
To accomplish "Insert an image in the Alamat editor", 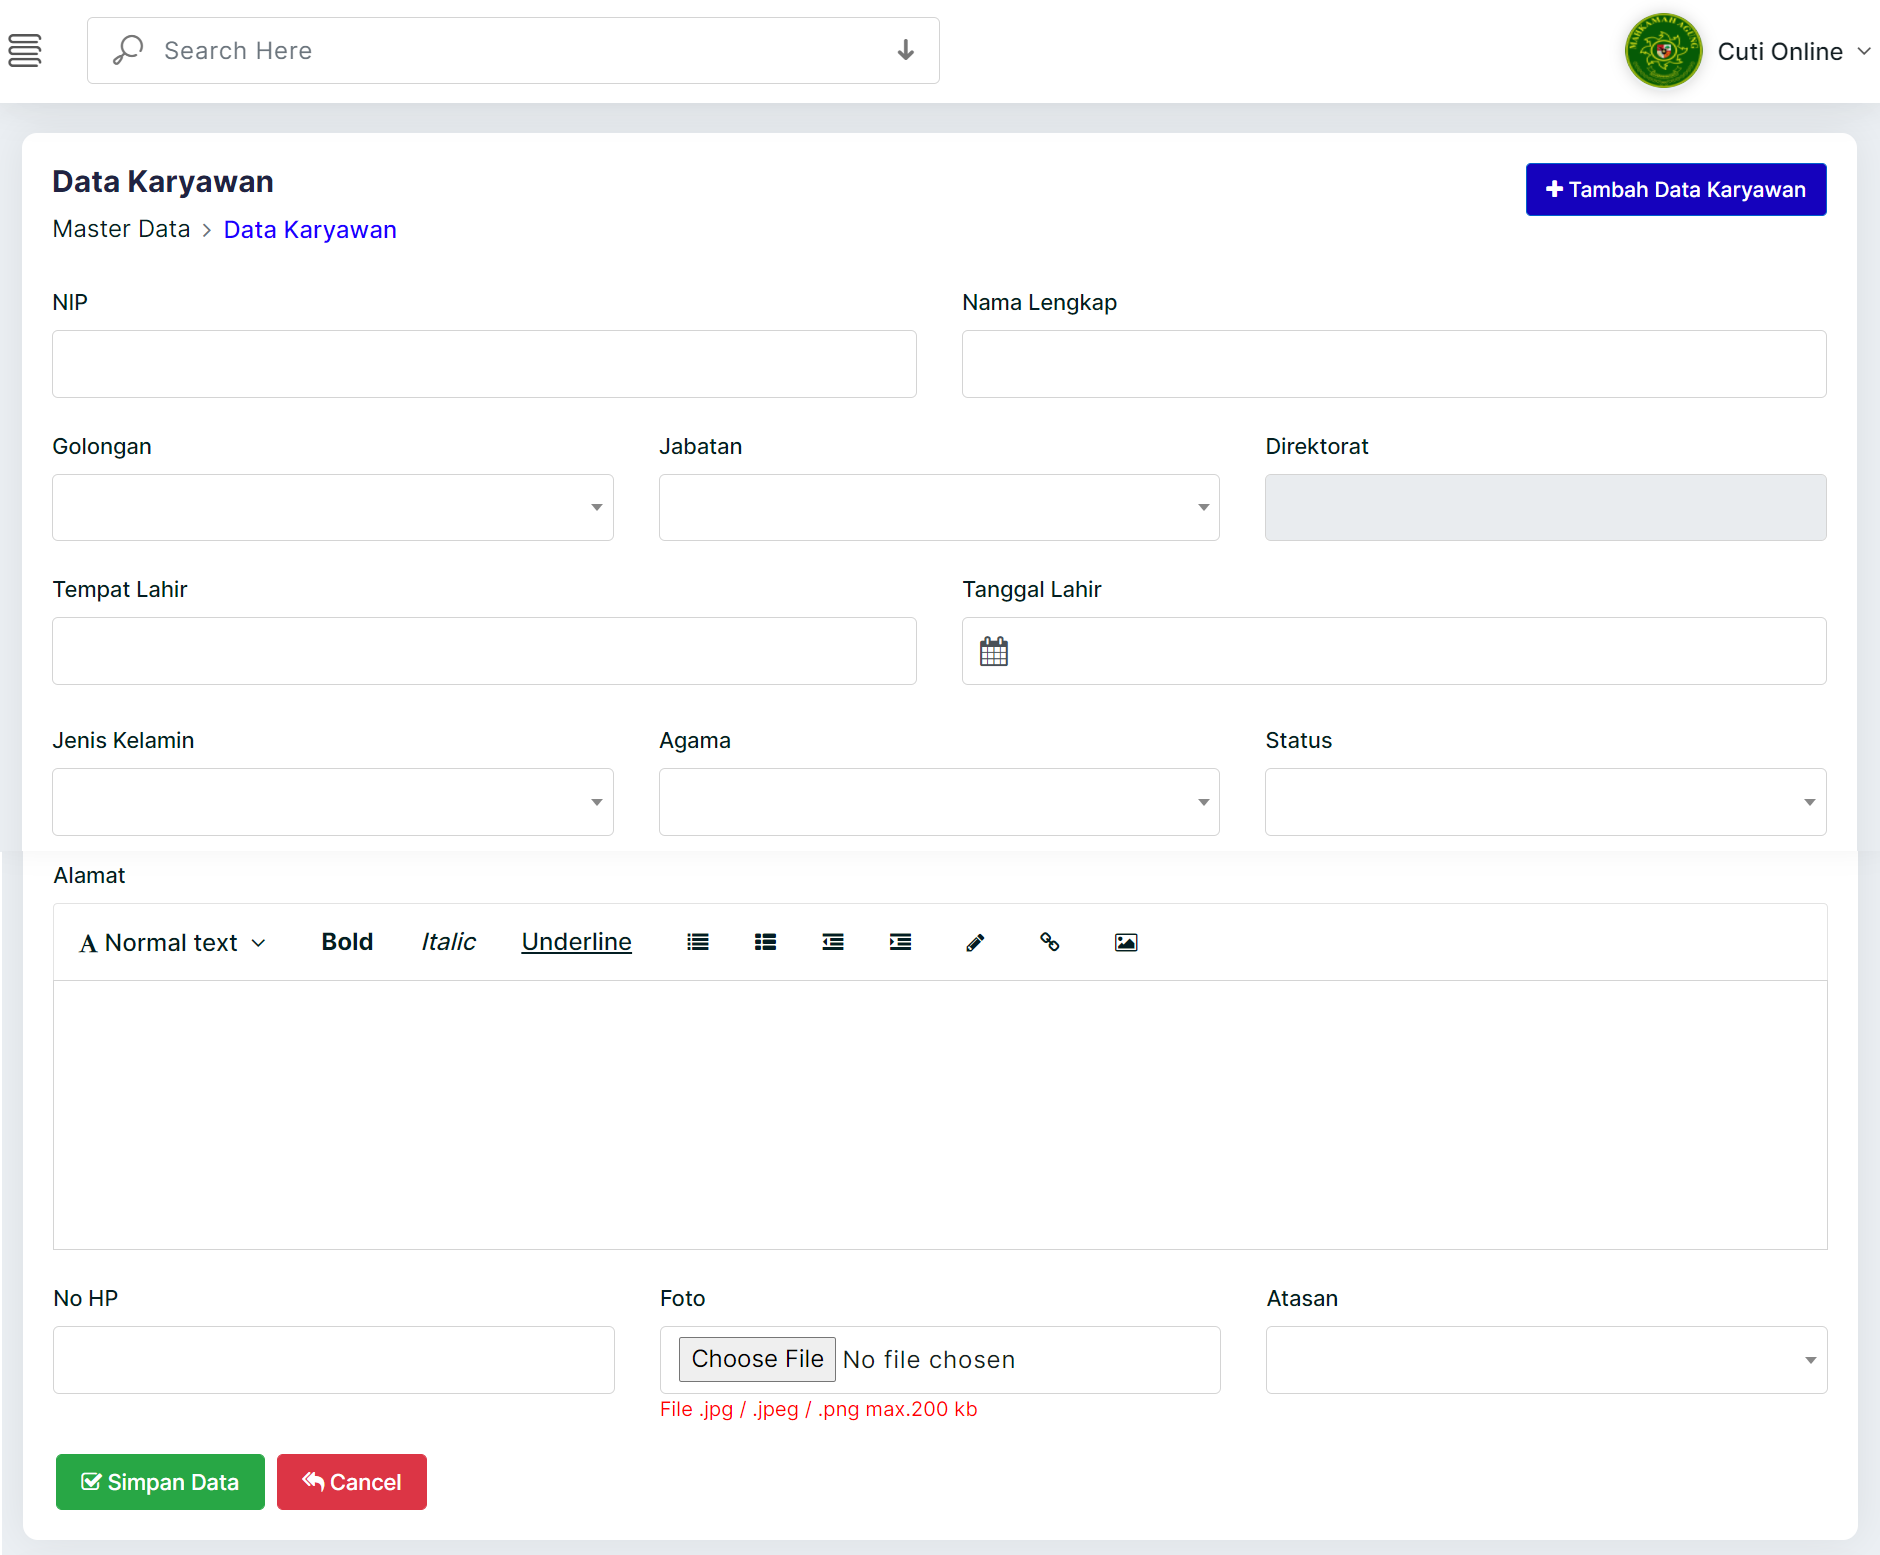I will point(1126,941).
